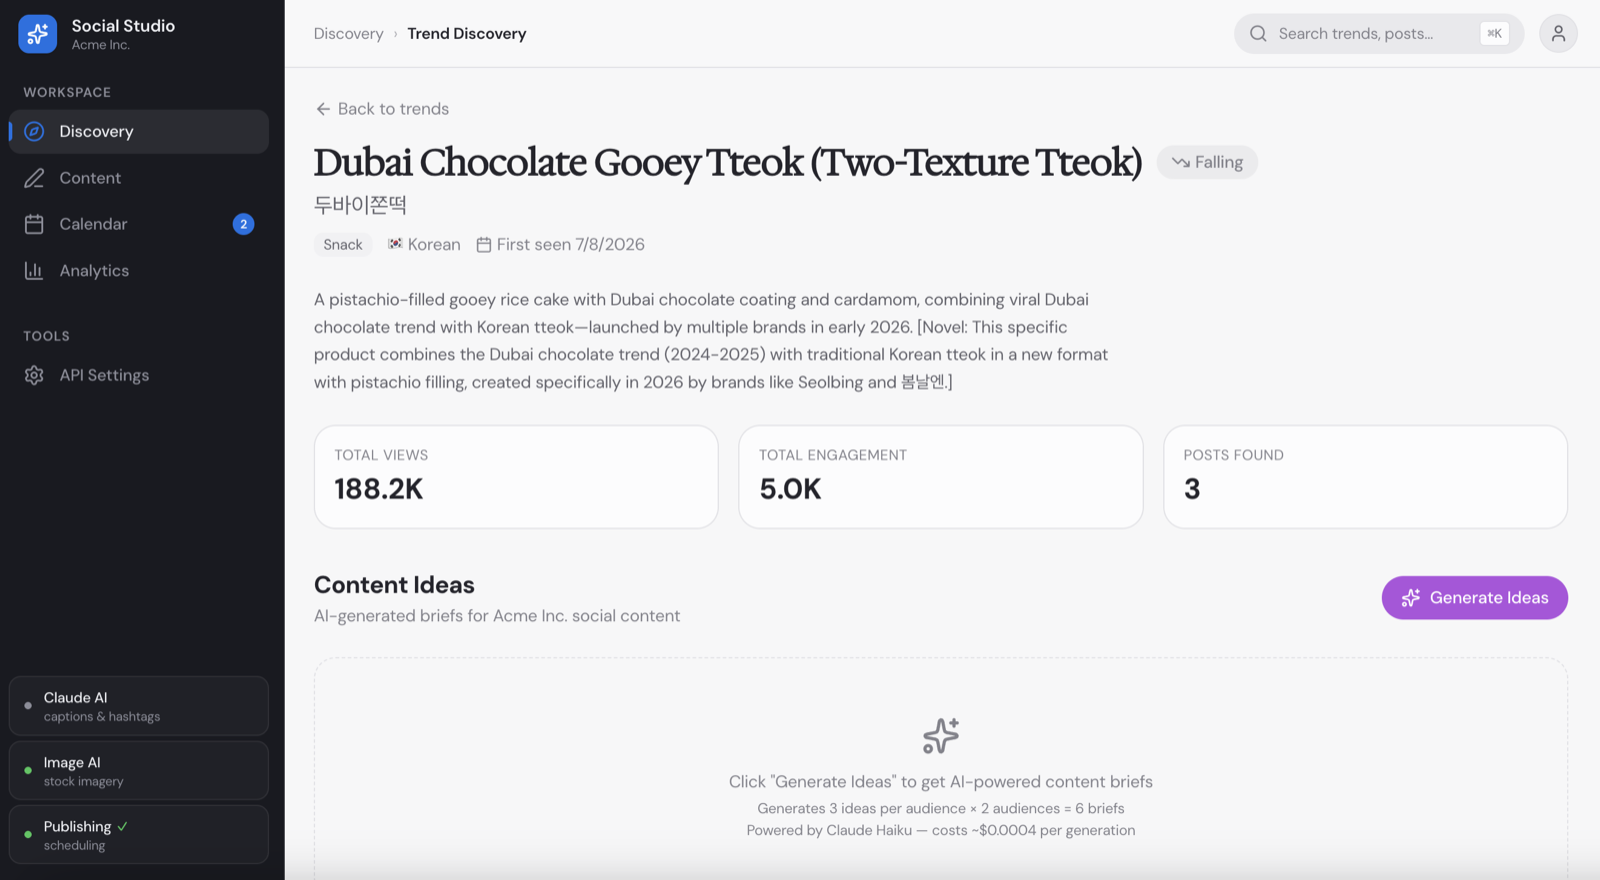Click the Generate Ideas button

pos(1474,597)
